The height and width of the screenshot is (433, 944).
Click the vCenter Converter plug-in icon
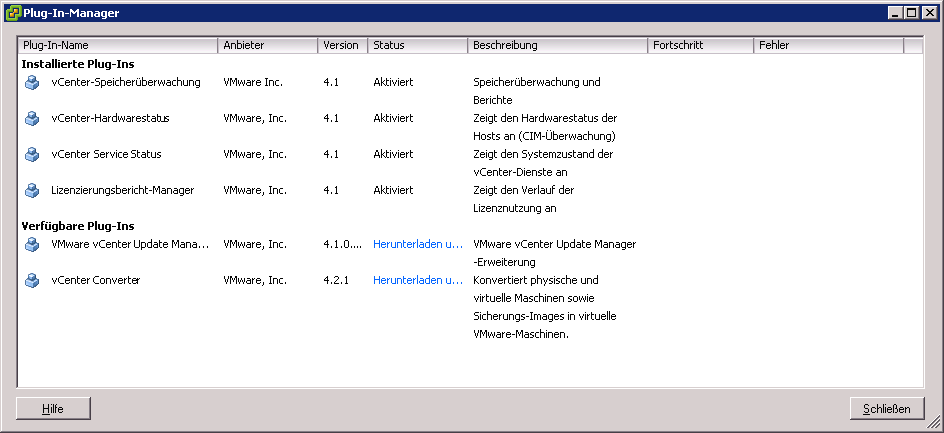coord(32,280)
